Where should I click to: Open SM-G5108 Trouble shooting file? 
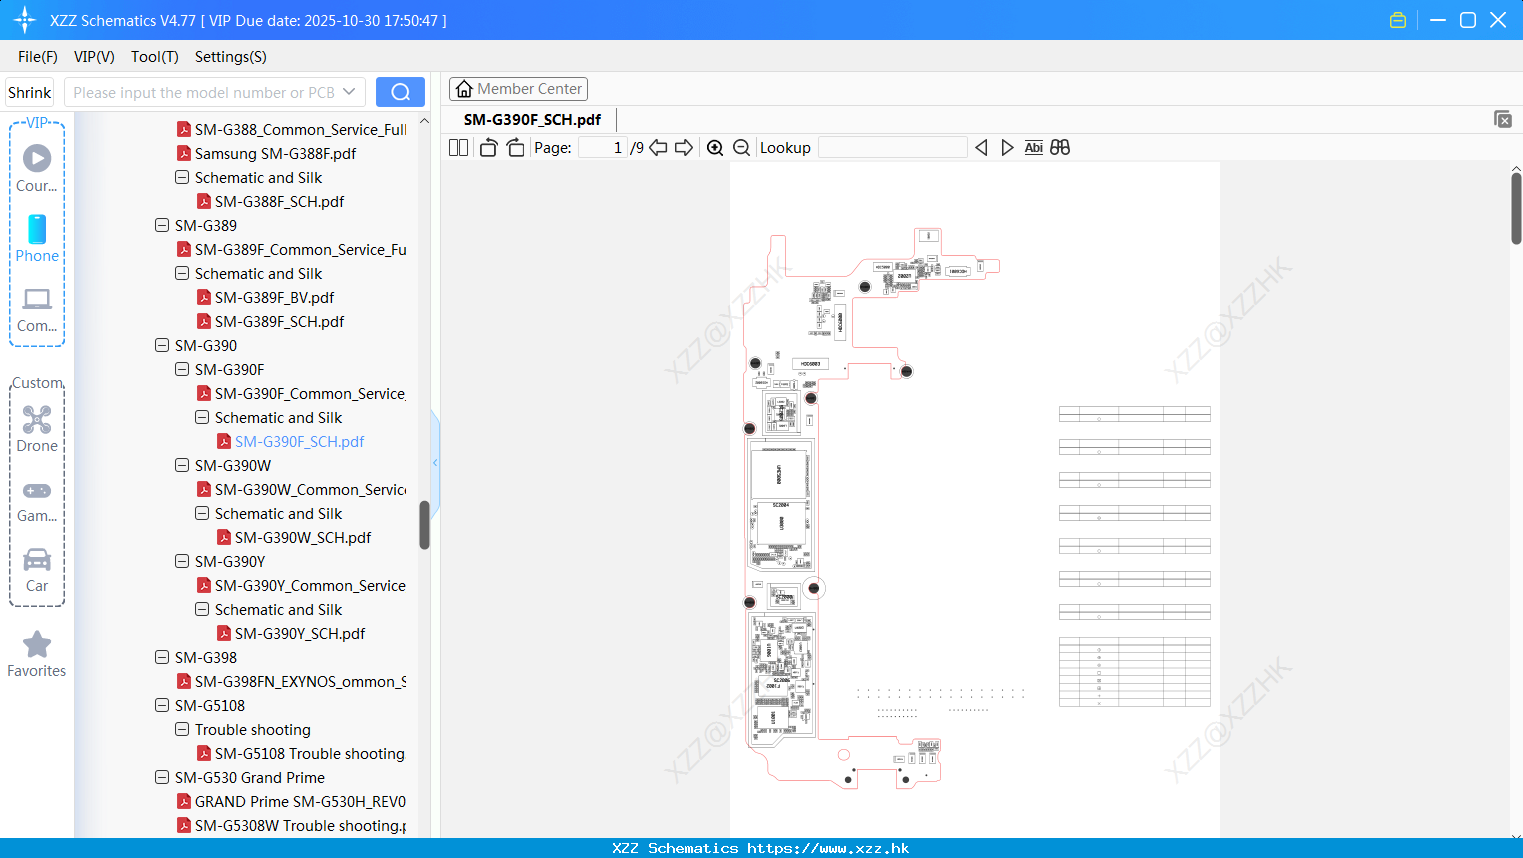309,753
